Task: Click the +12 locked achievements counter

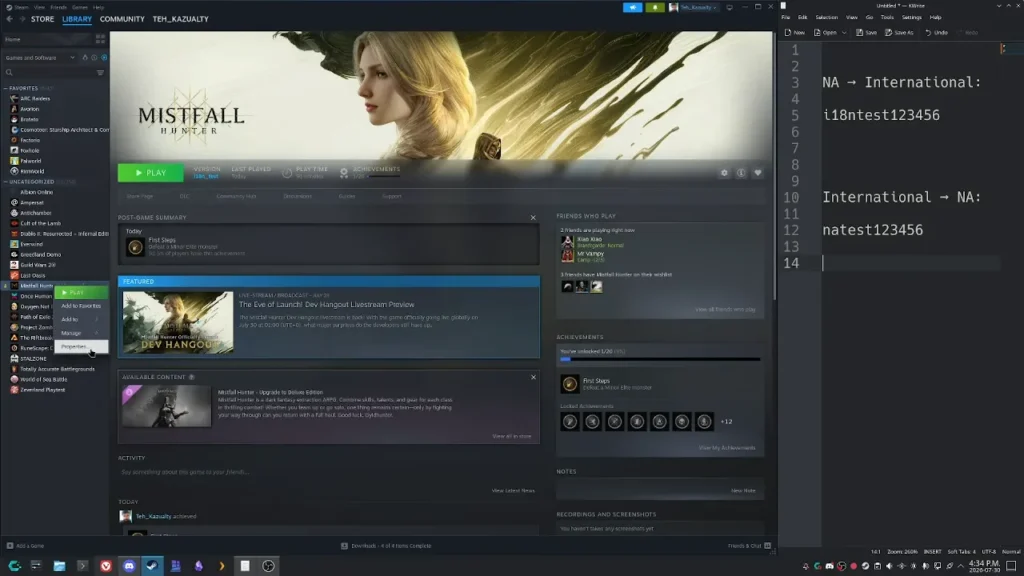Action: (x=726, y=422)
